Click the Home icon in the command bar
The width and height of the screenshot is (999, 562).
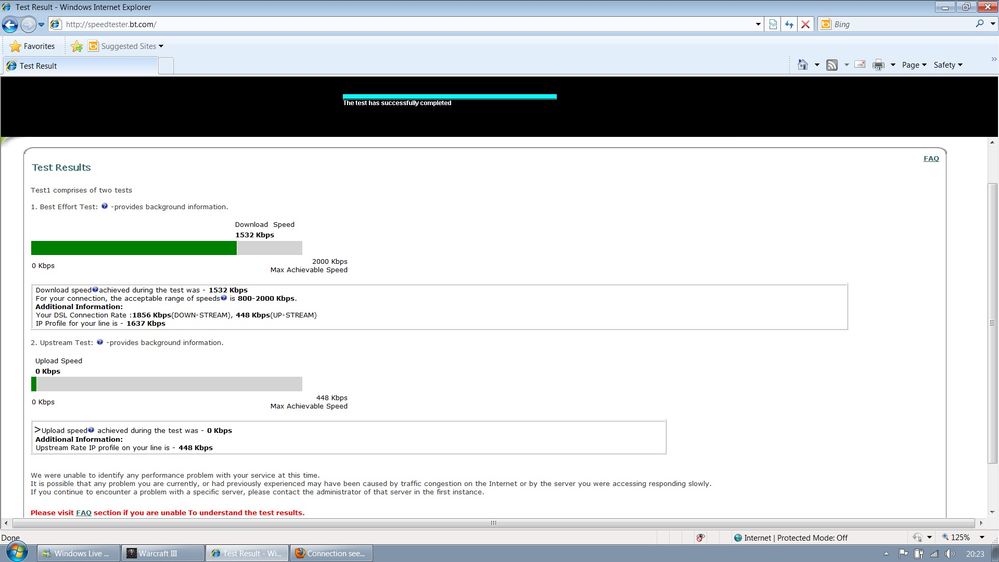pos(803,65)
